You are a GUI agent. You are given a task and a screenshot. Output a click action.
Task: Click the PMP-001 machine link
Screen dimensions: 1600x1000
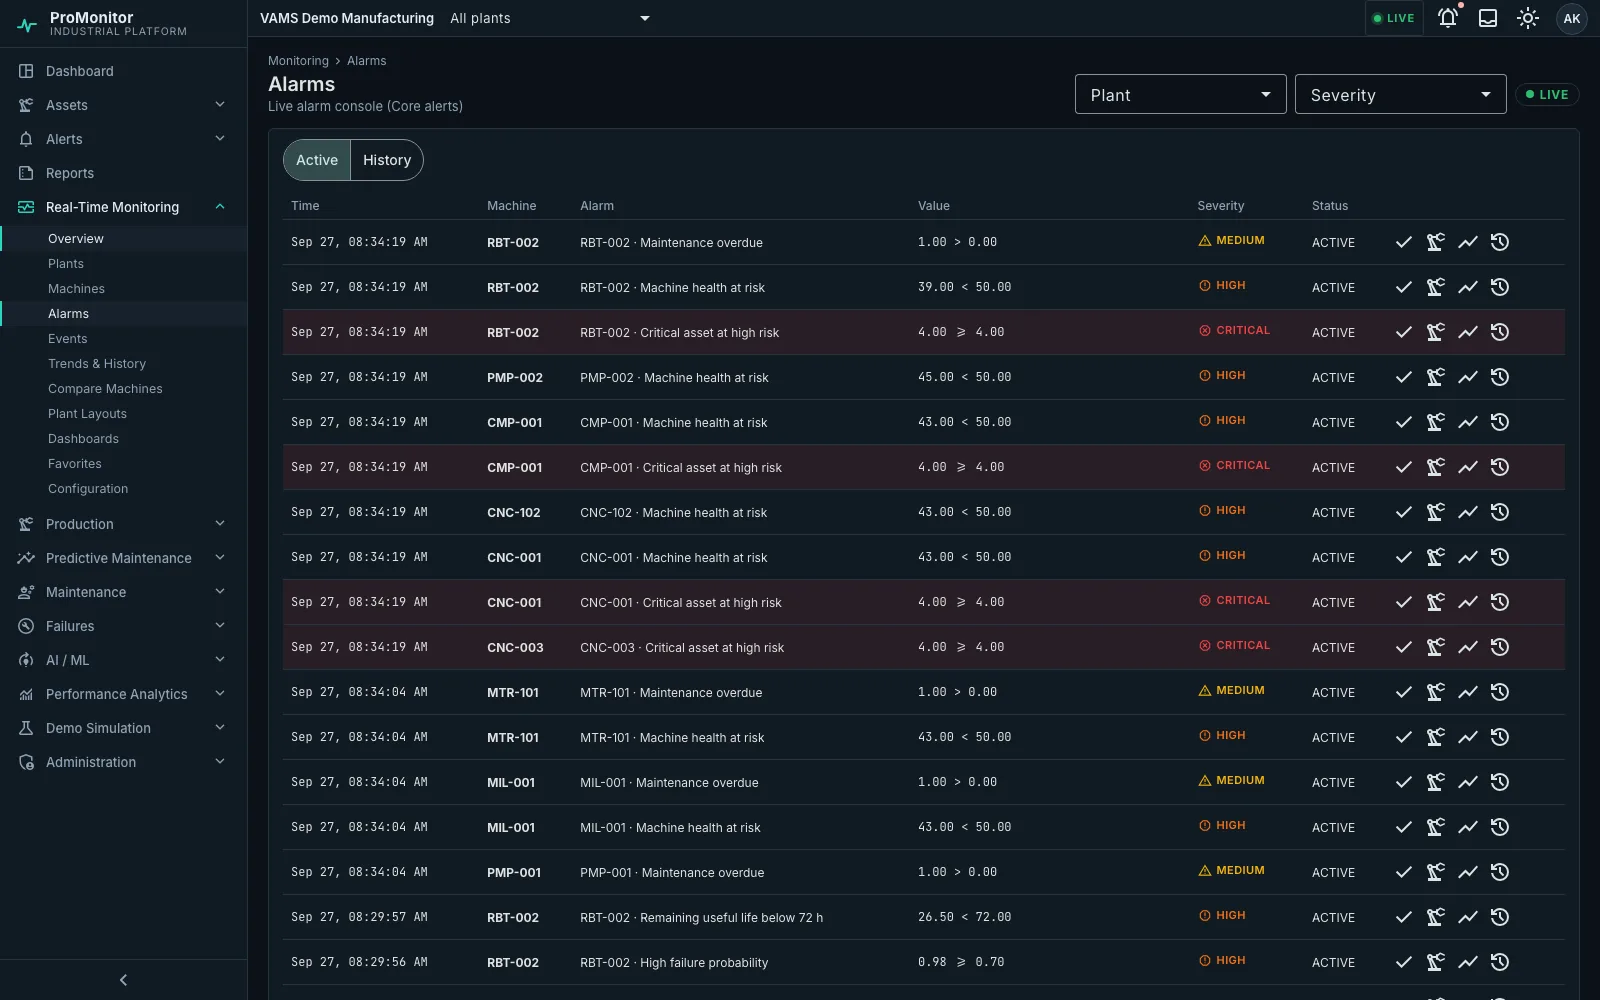pyautogui.click(x=514, y=872)
